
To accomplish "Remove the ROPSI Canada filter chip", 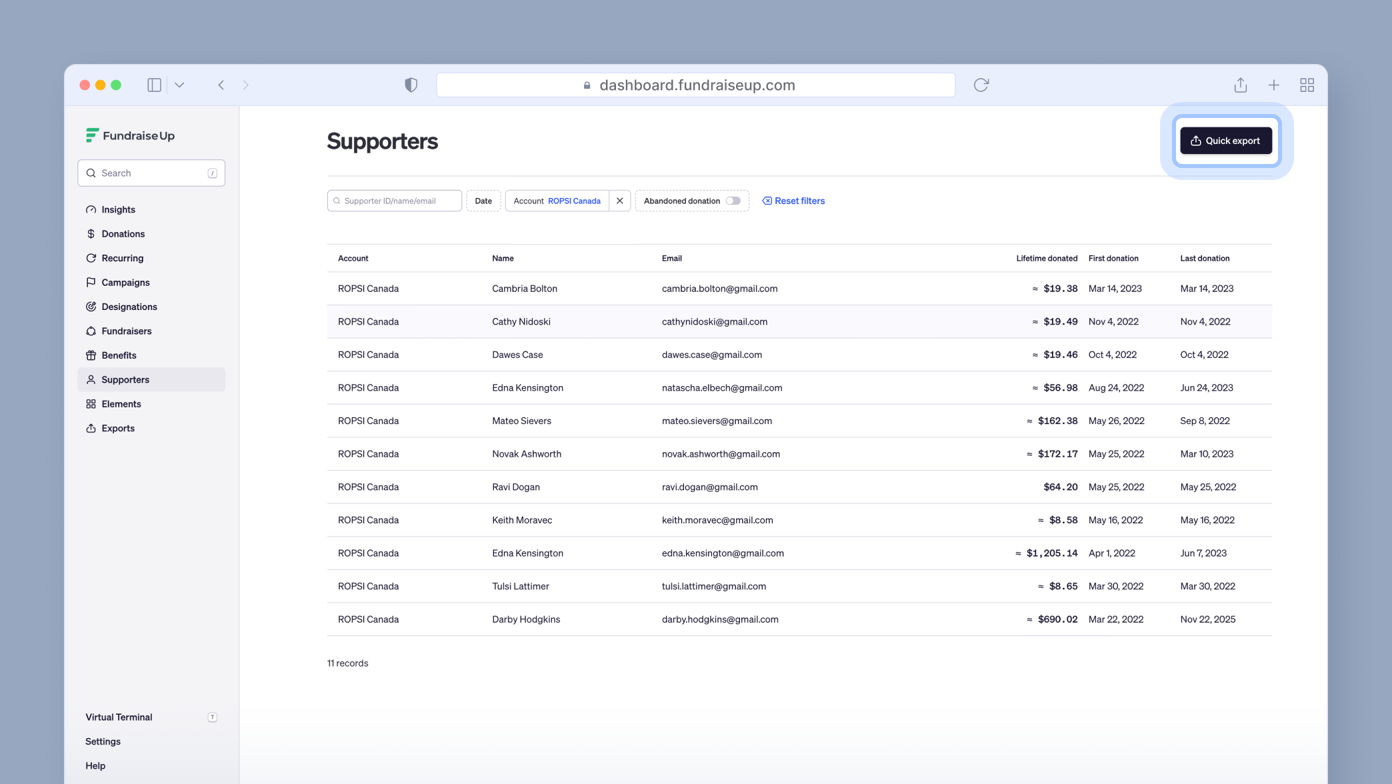I will pos(620,200).
